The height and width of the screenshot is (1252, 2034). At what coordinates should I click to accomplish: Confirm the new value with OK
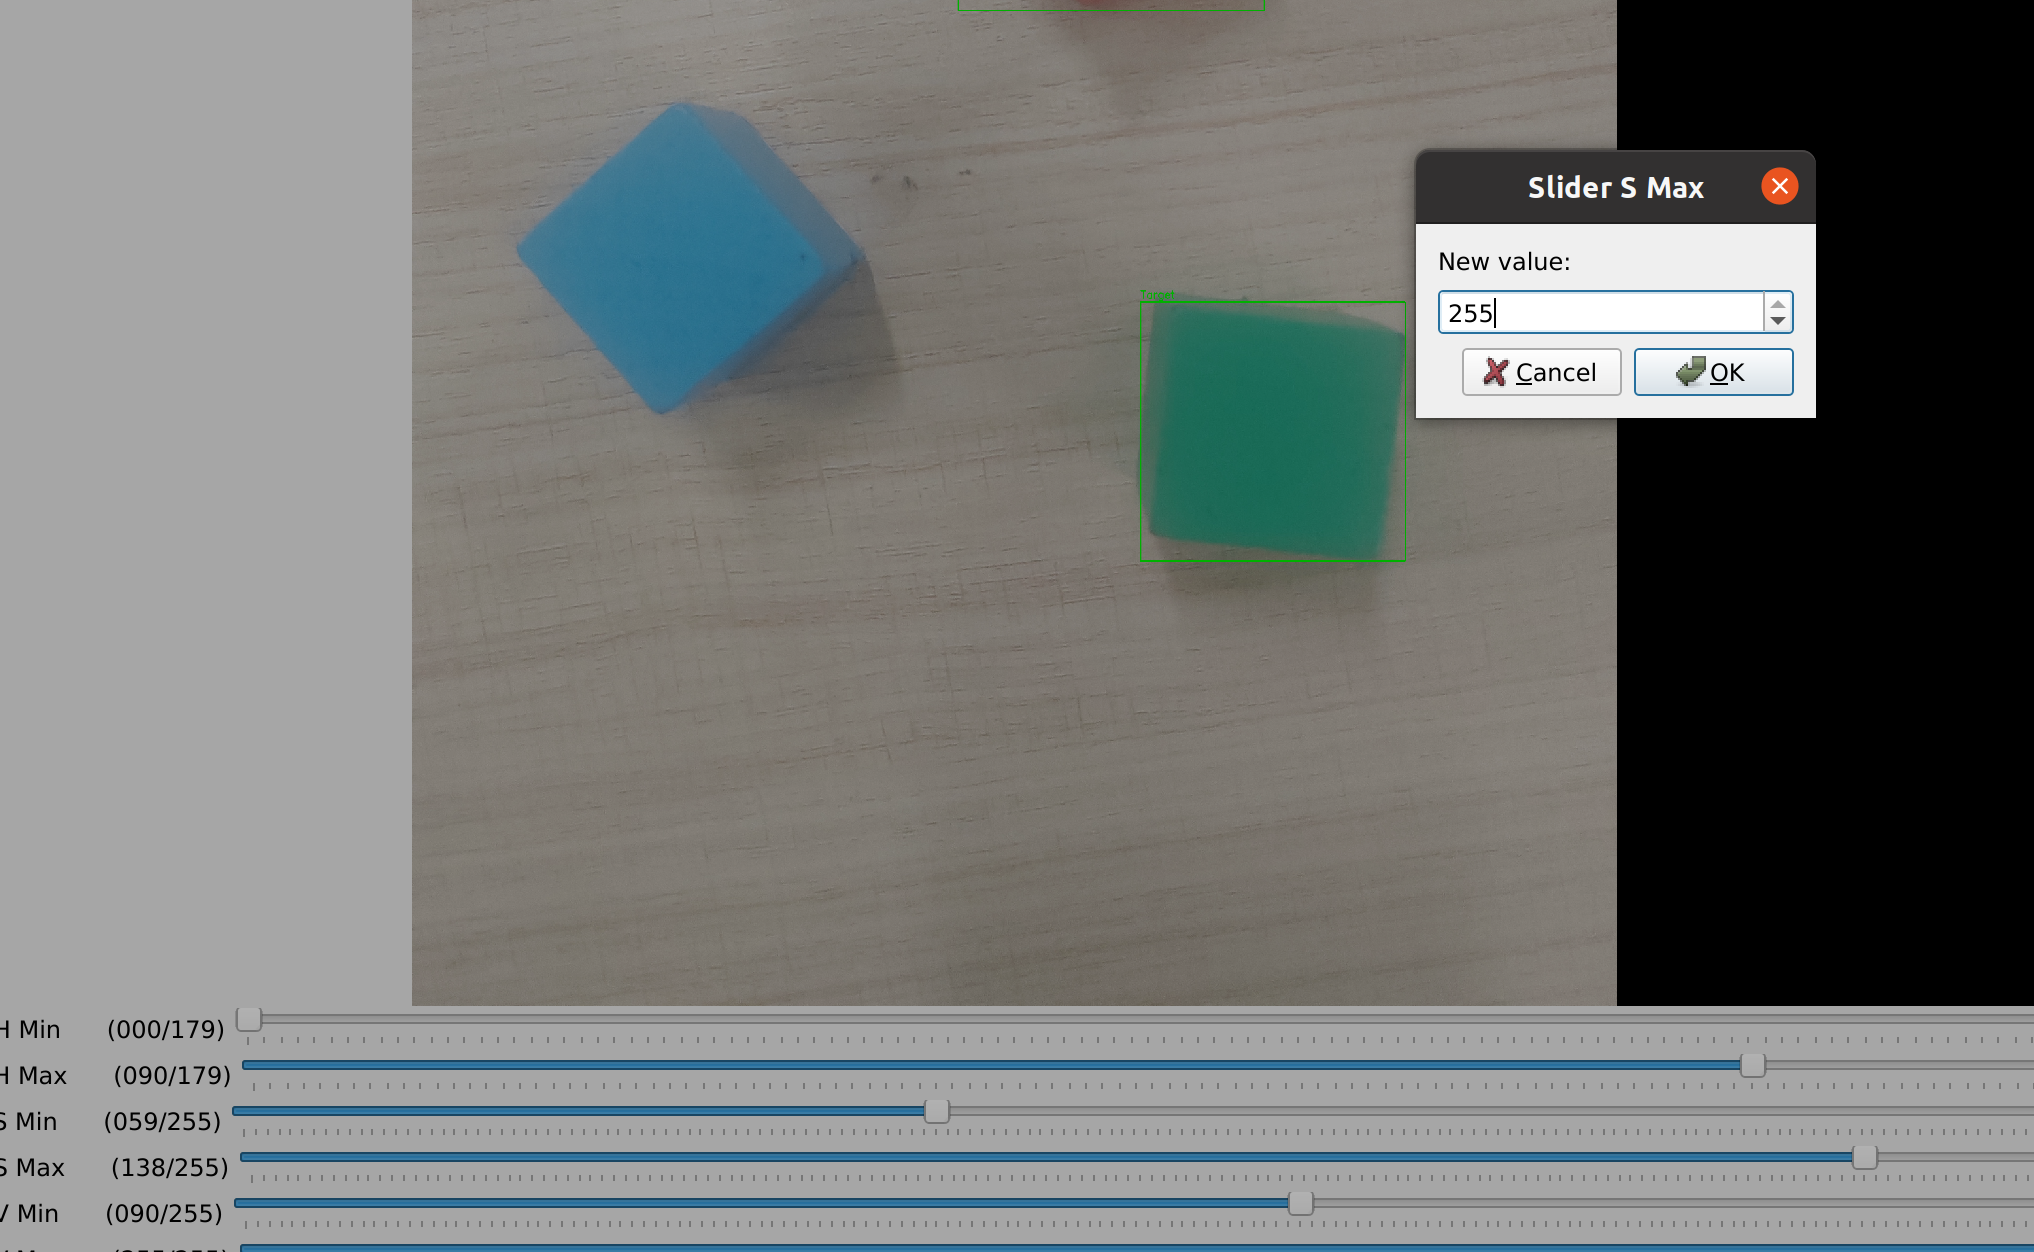1712,372
